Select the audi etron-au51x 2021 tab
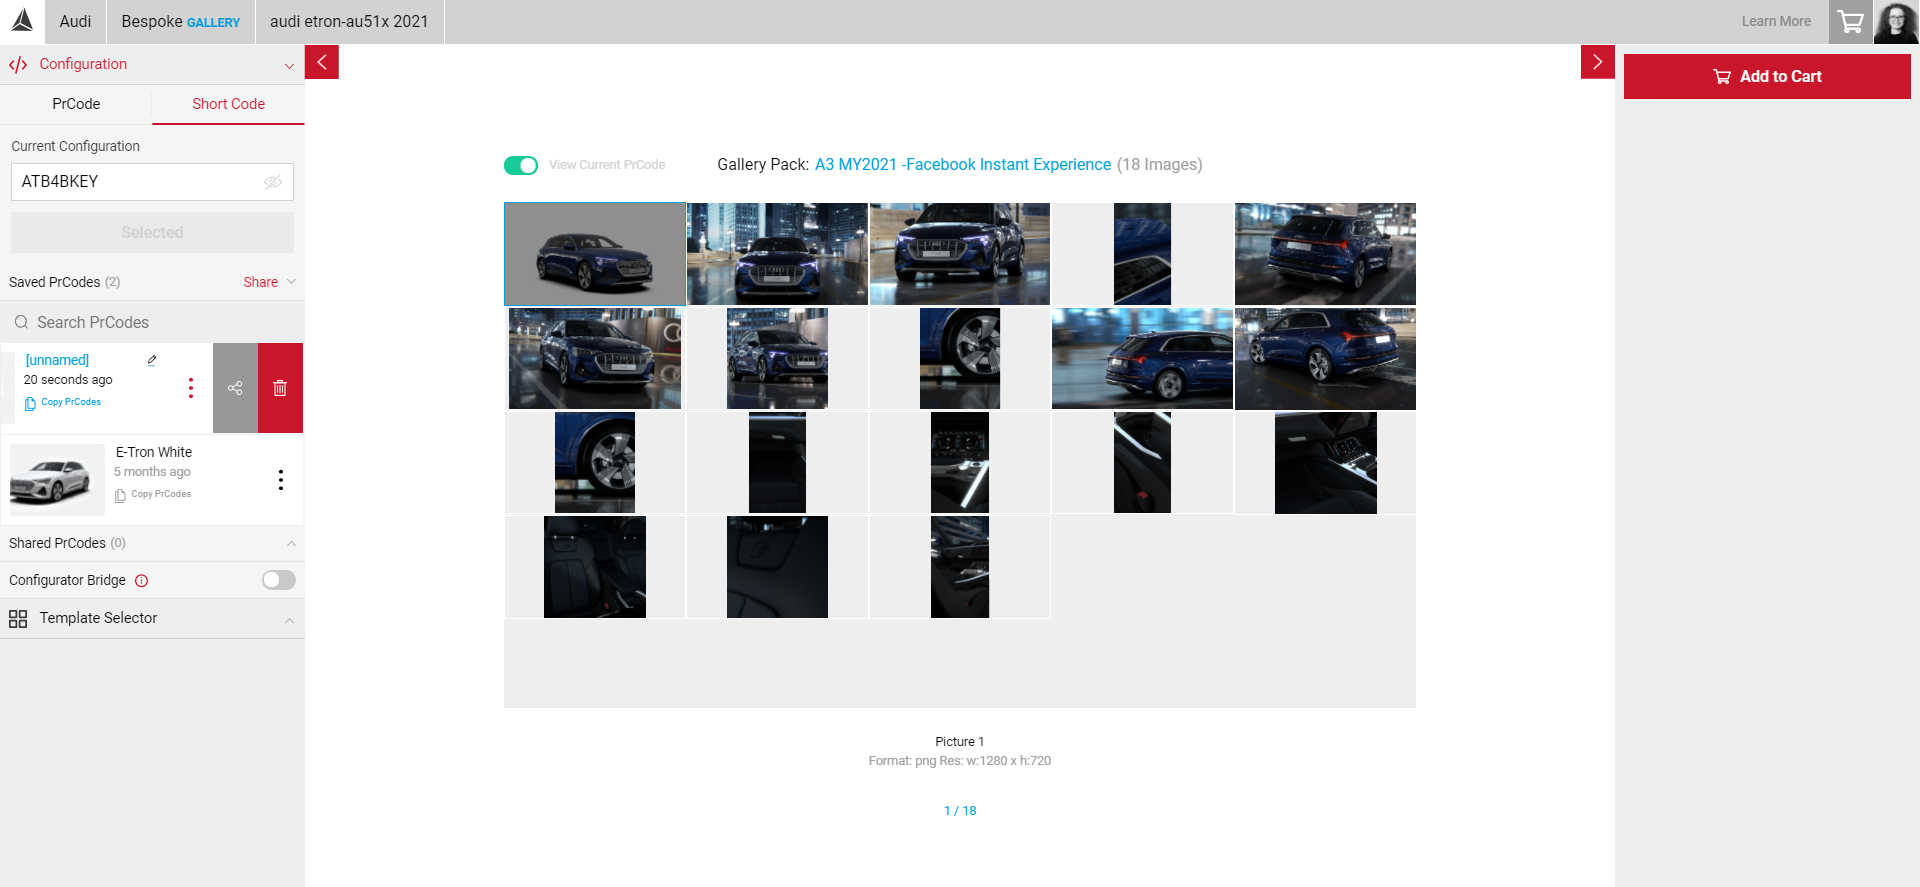 (x=349, y=21)
